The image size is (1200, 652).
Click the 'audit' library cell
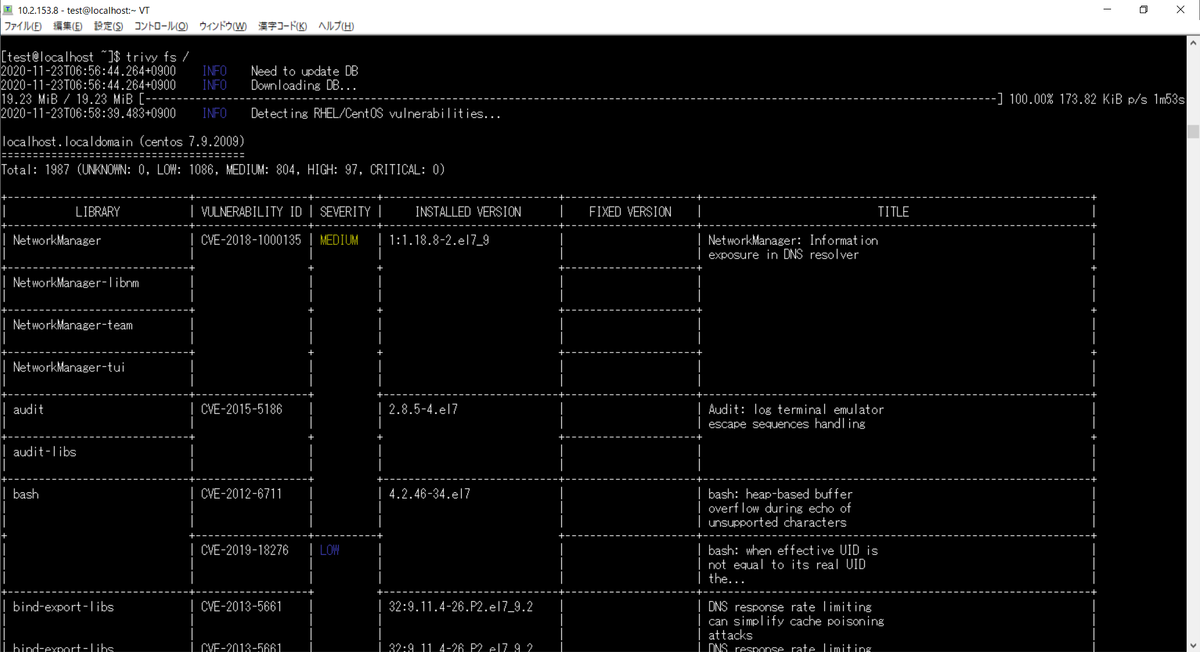click(28, 409)
